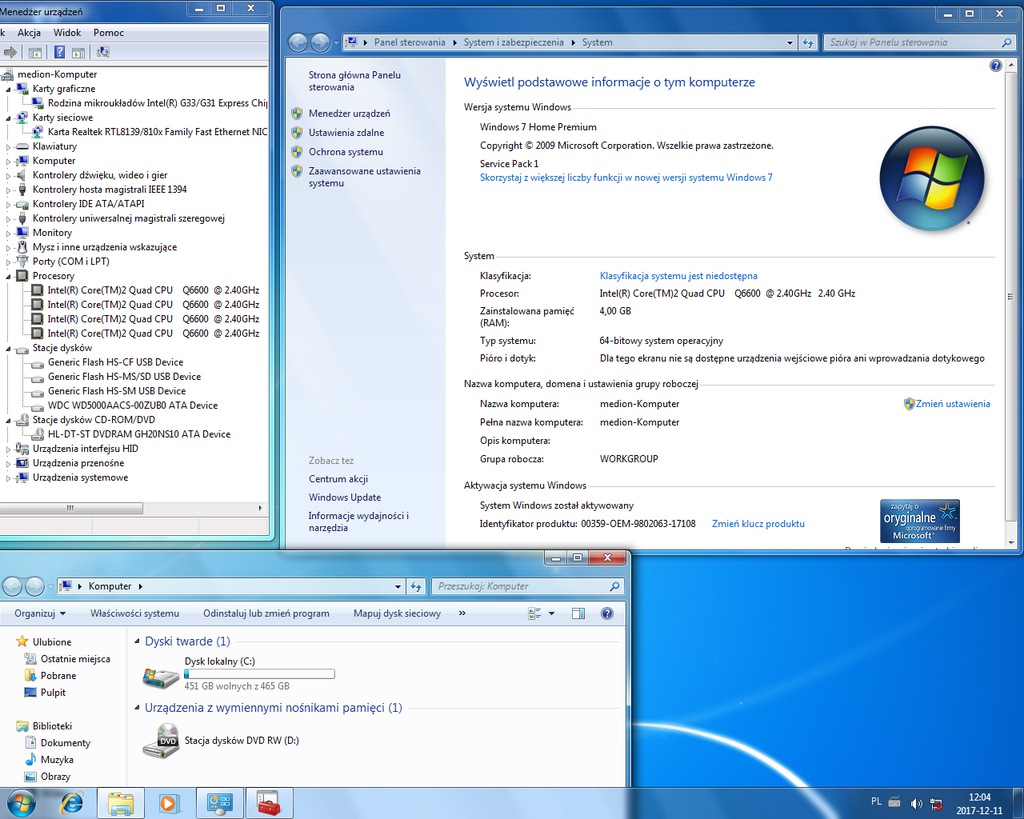Click Odinstaluj lub zmień program
This screenshot has height=819, width=1024.
click(x=266, y=613)
